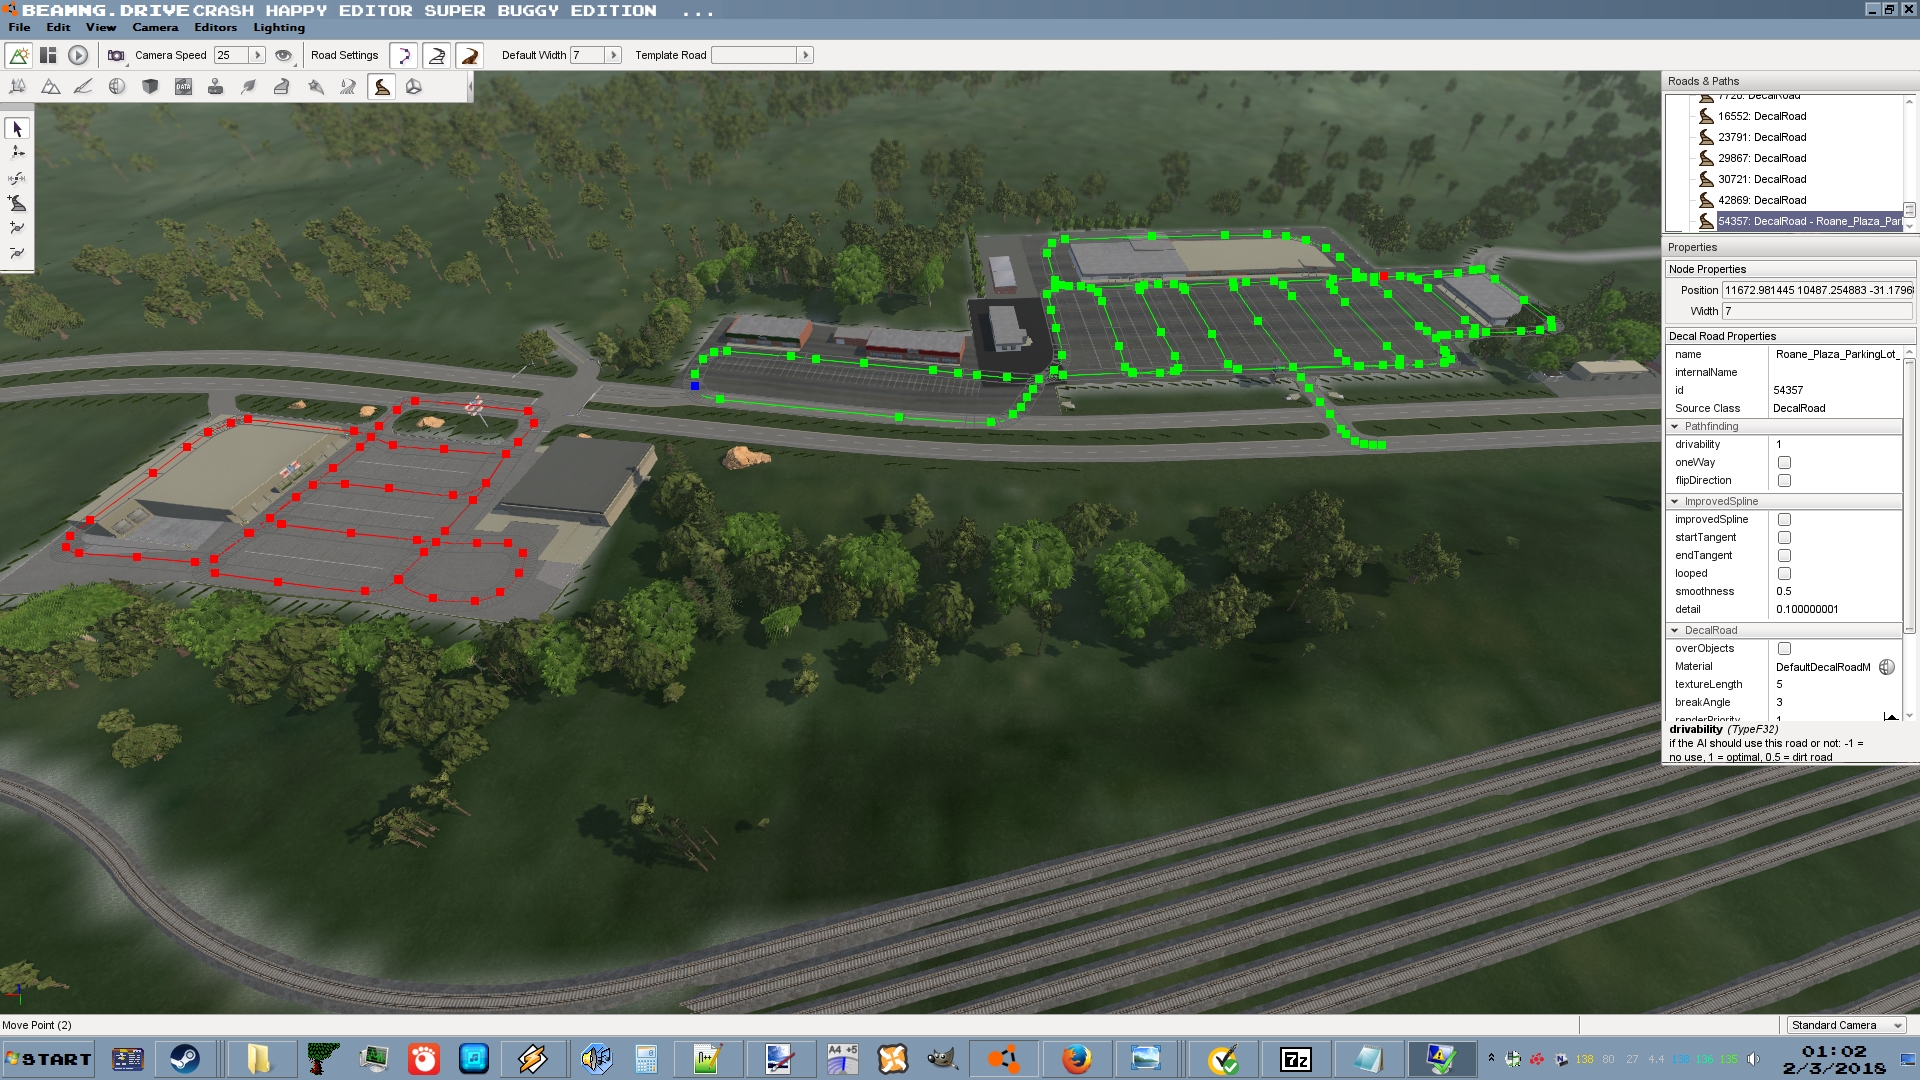Toggle the startTangent checkbox
The height and width of the screenshot is (1080, 1920).
tap(1784, 537)
